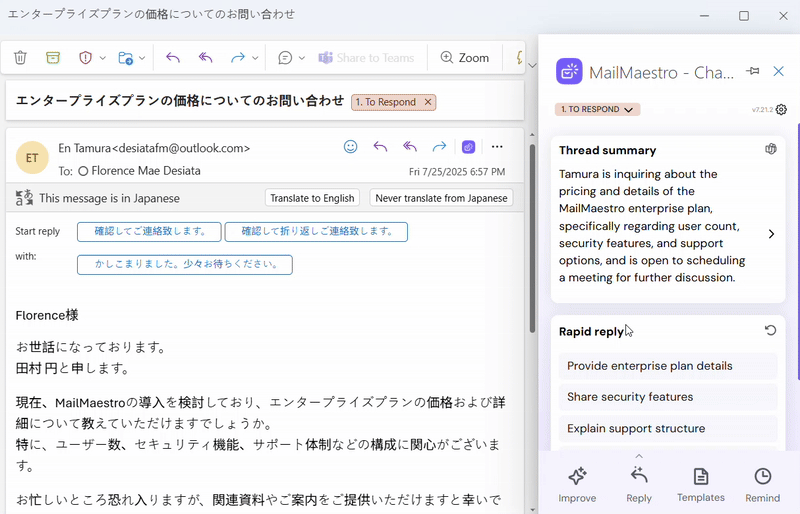Viewport: 800px width, 514px height.
Task: Archive this message using the archive icon
Action: coord(53,58)
